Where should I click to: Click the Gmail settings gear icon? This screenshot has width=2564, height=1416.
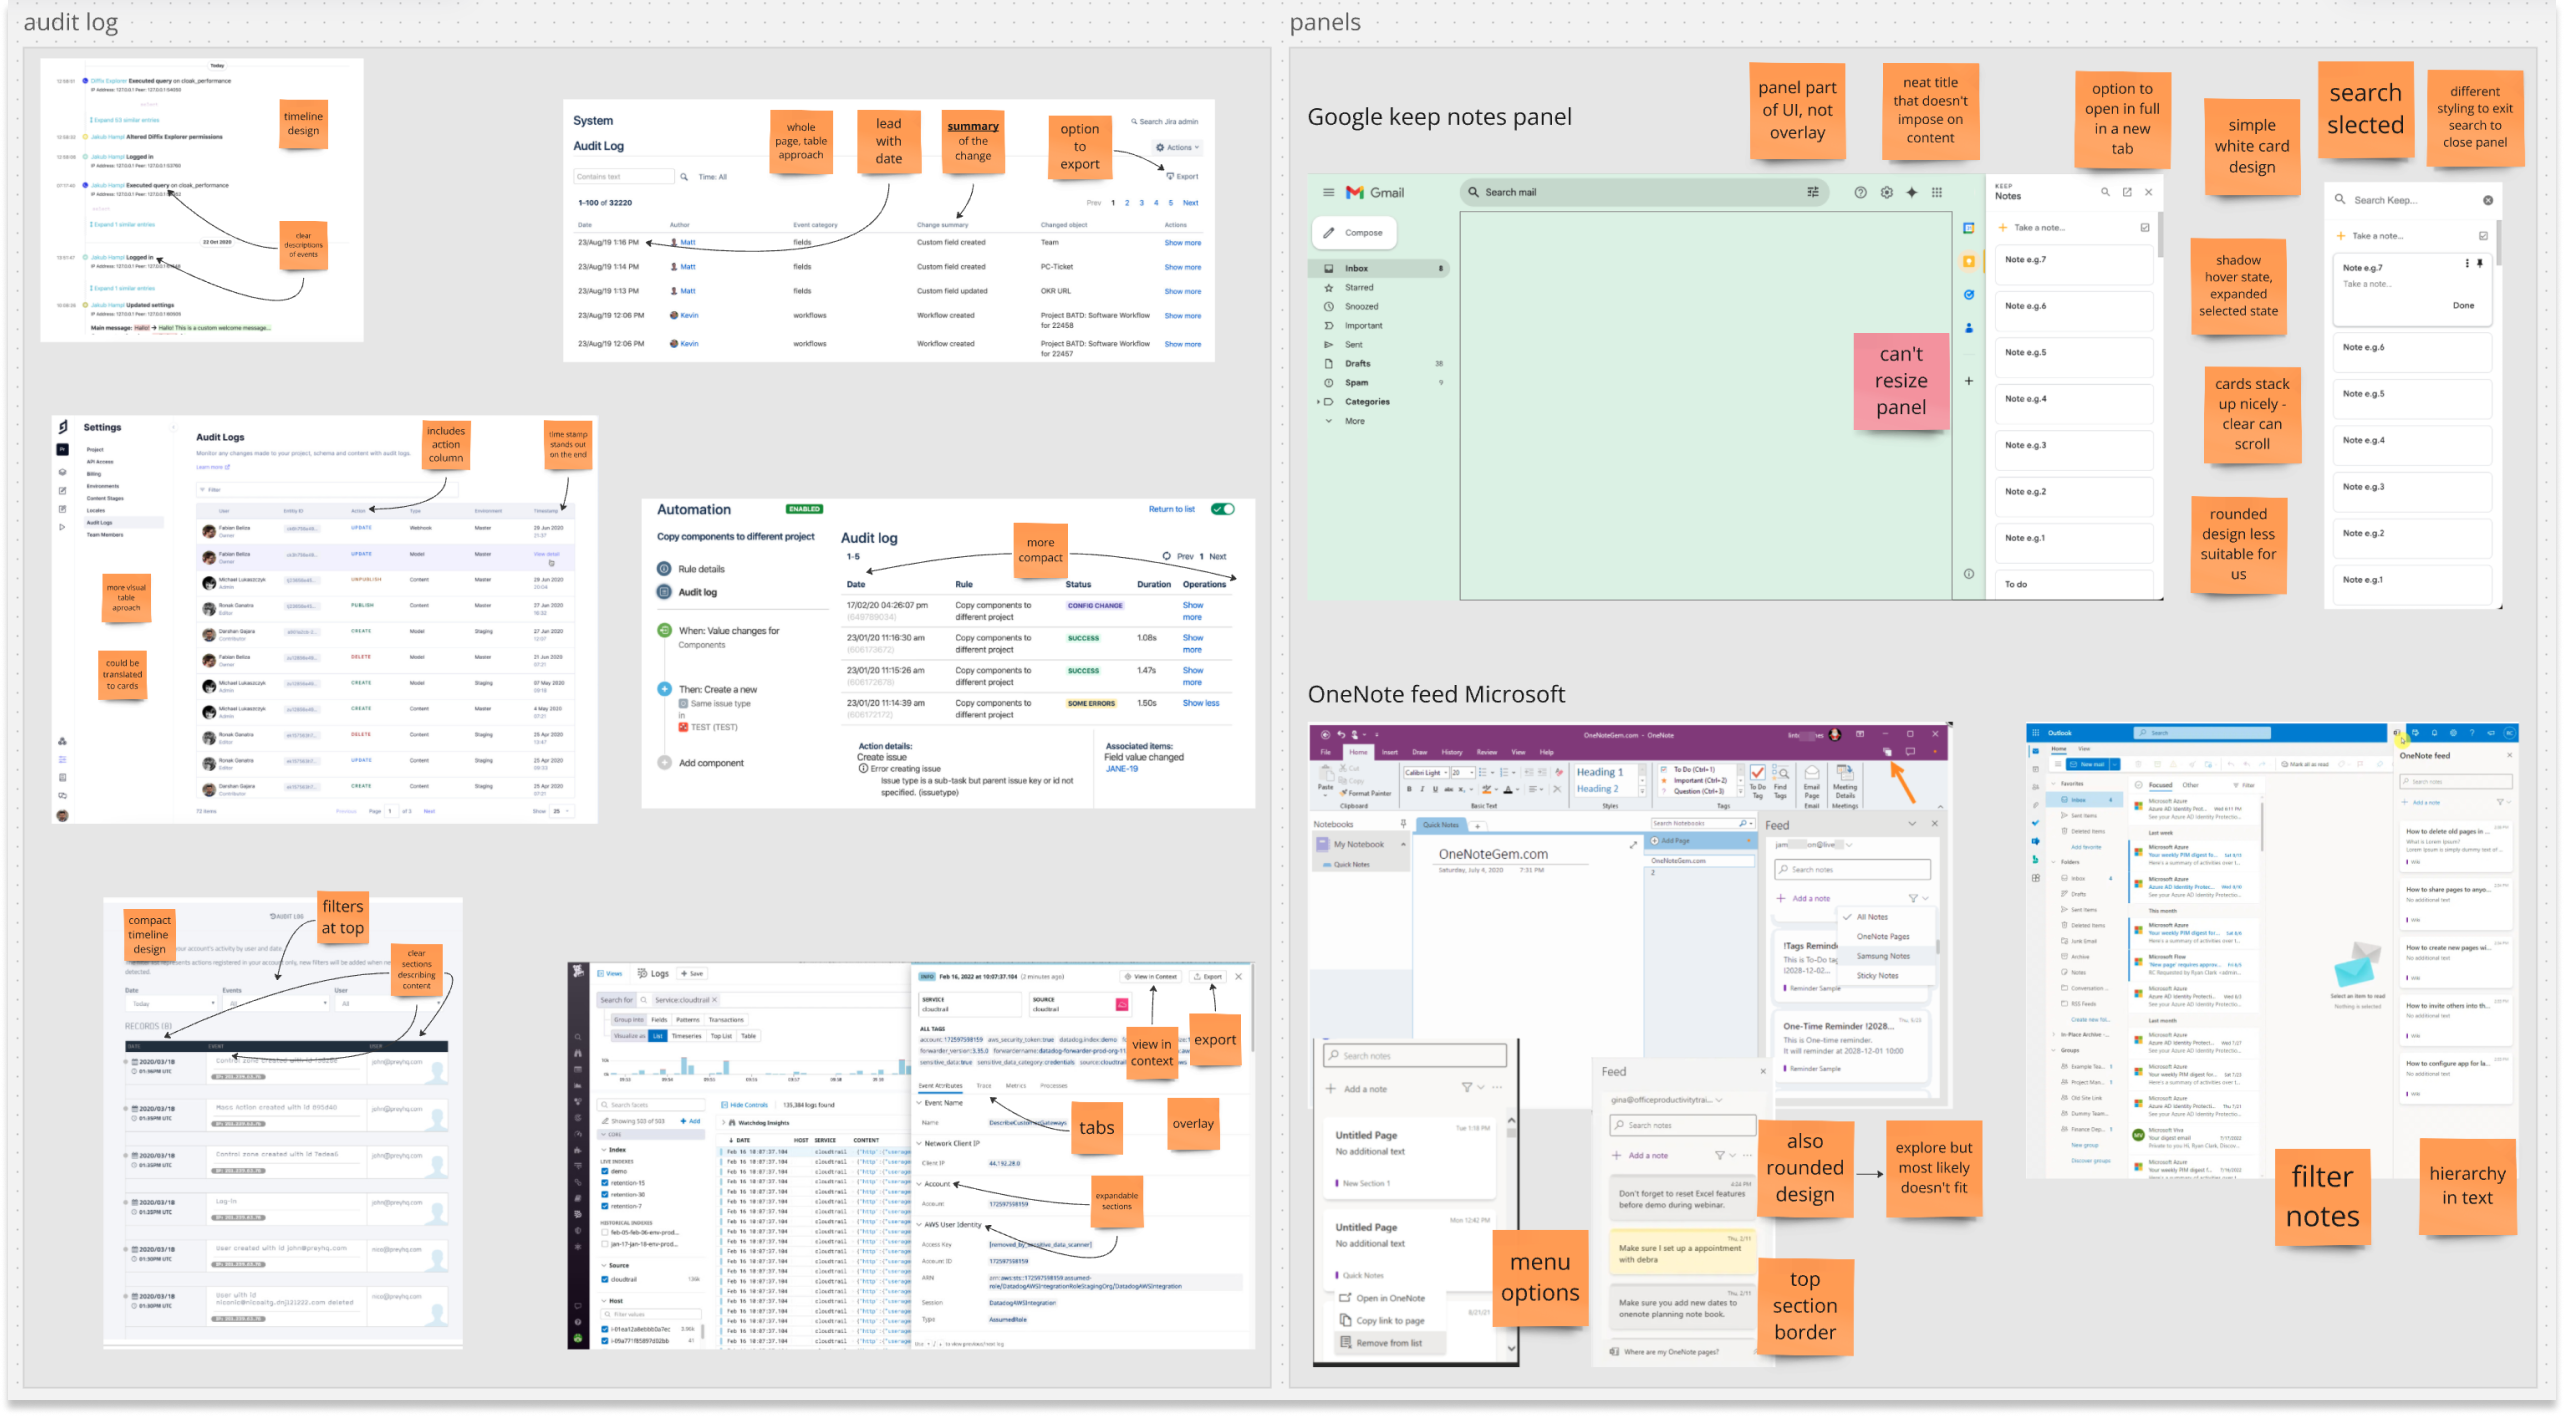point(1886,192)
